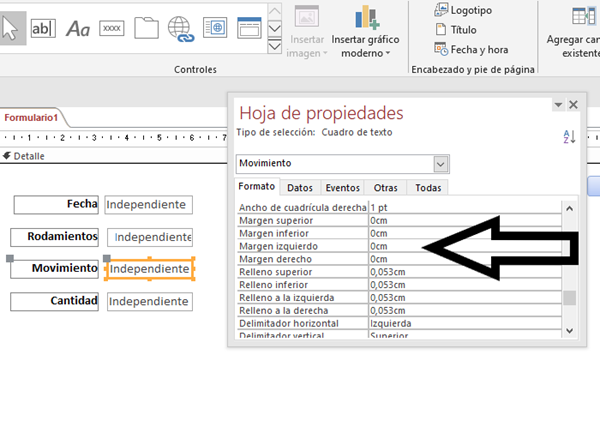Click the Logotipo button
This screenshot has height=427, width=600.
tap(468, 9)
